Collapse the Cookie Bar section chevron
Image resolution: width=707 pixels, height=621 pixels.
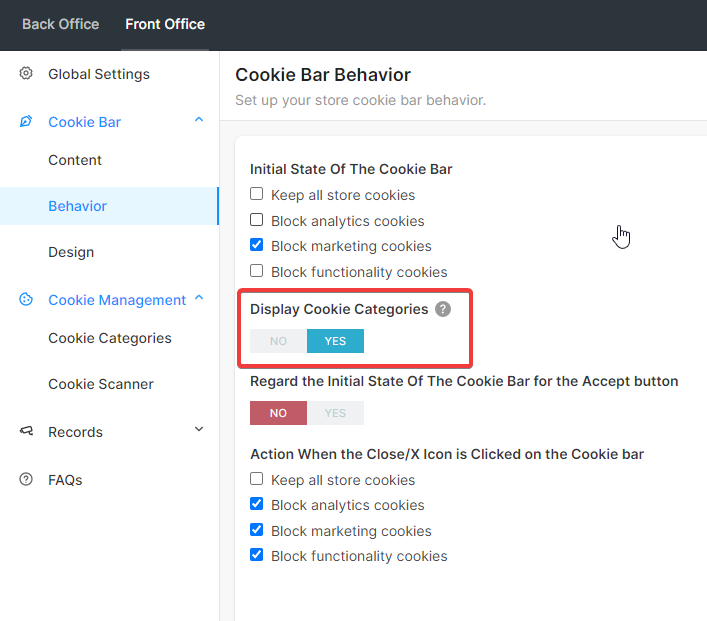[x=199, y=120]
